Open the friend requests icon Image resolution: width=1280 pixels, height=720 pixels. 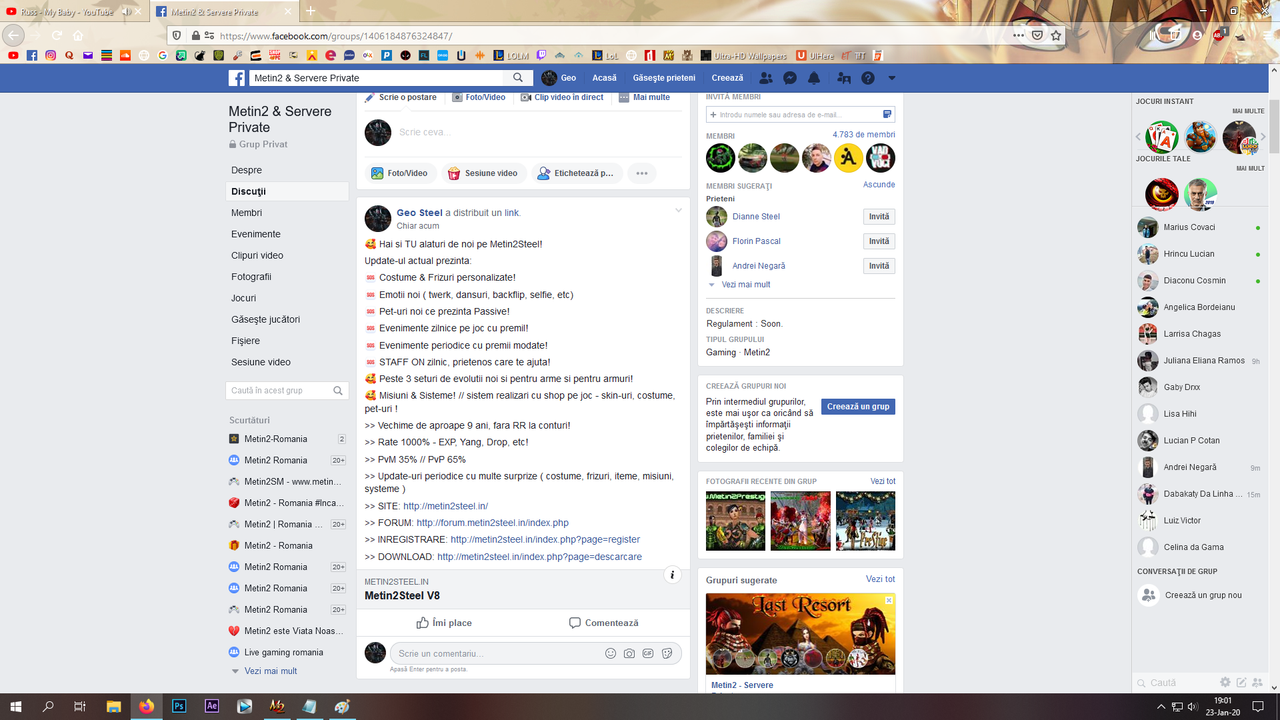pyautogui.click(x=766, y=78)
